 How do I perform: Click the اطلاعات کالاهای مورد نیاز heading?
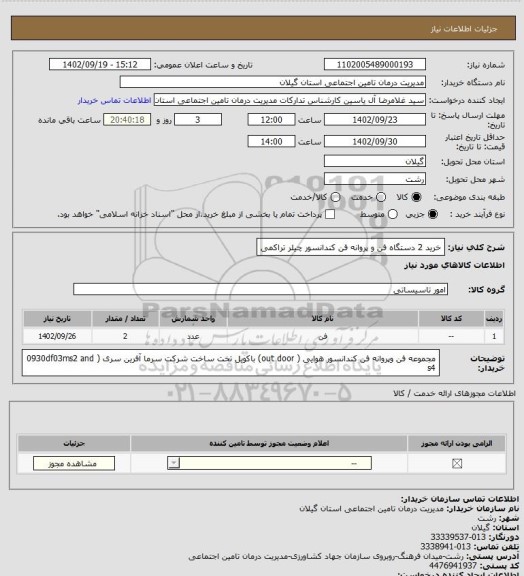(454, 265)
